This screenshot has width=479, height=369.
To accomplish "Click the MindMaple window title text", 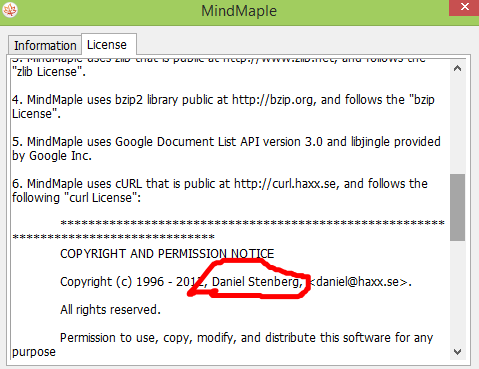I will pyautogui.click(x=239, y=11).
